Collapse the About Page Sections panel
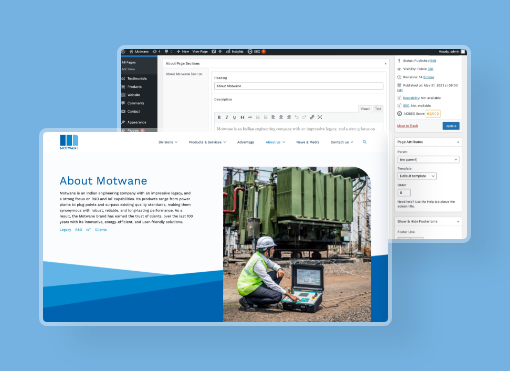 pyautogui.click(x=386, y=64)
